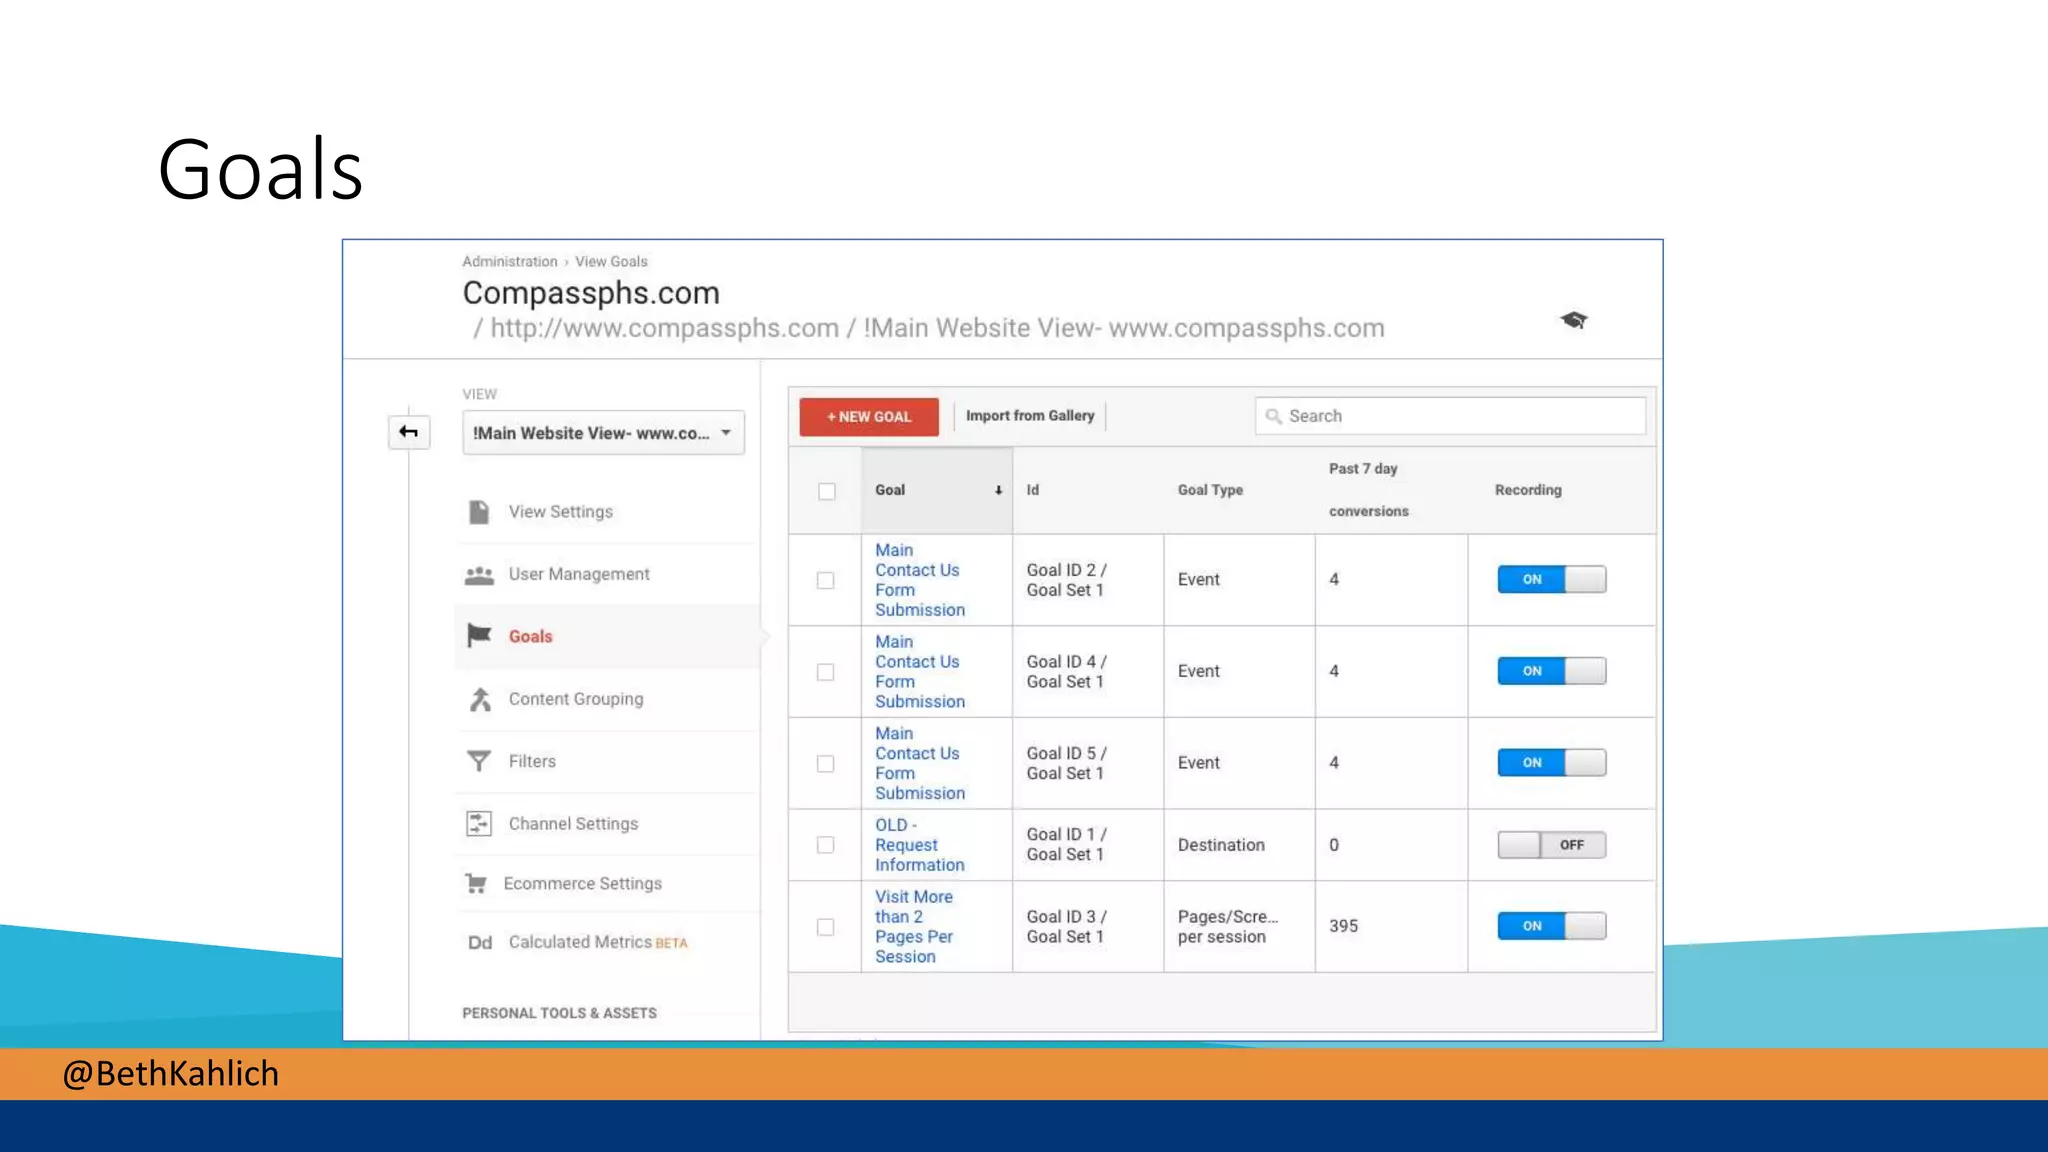Click the Content Grouping figure icon
Viewport: 2048px width, 1152px height.
480,699
